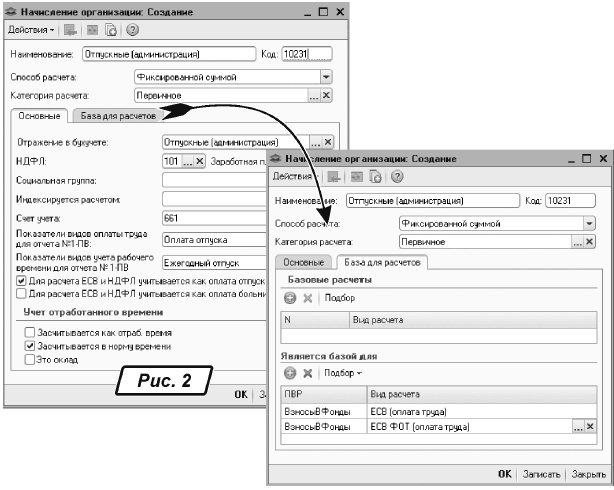Image resolution: width=614 pixels, height=490 pixels.
Task: Click the help question-mark icon in the front window toolbar
Action: coord(397,177)
